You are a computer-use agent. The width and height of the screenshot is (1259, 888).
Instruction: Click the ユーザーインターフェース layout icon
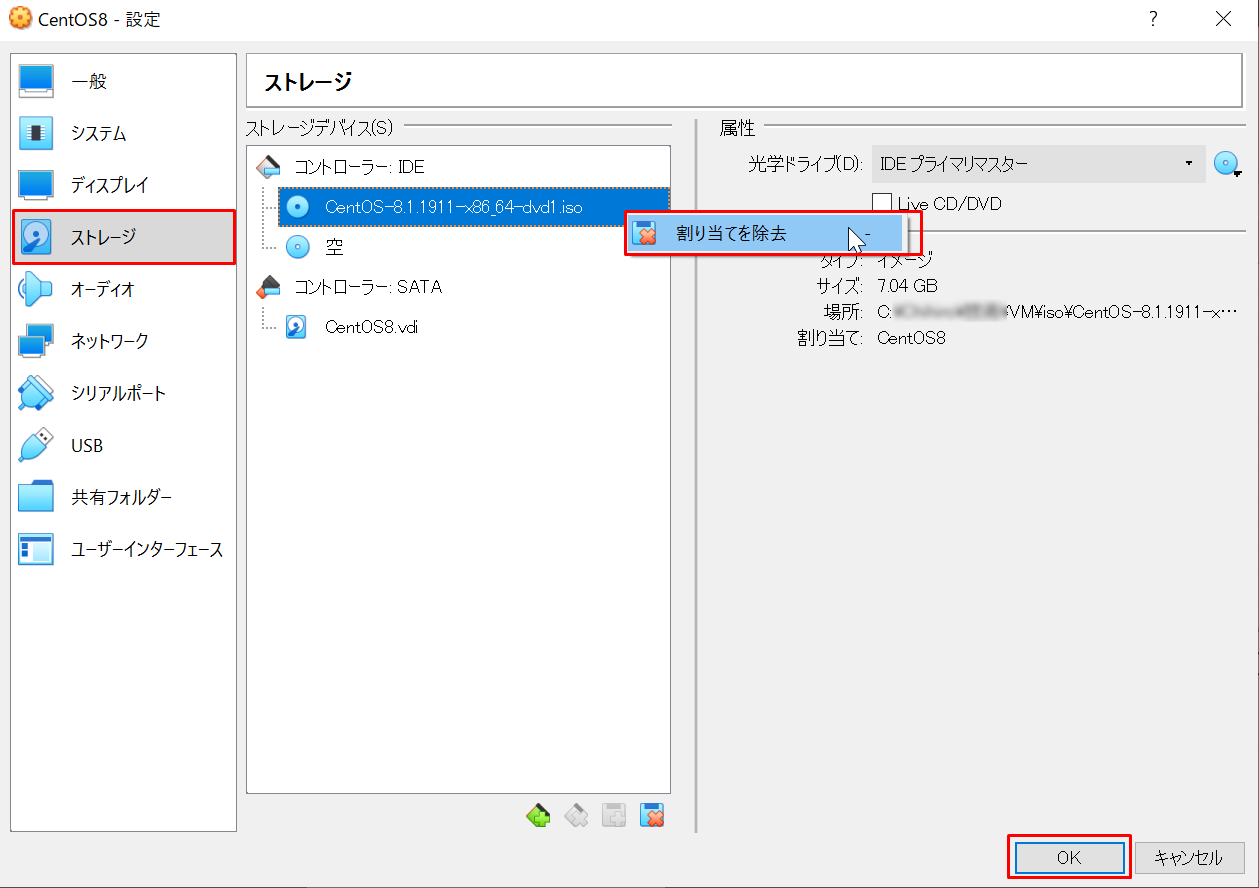pos(36,549)
